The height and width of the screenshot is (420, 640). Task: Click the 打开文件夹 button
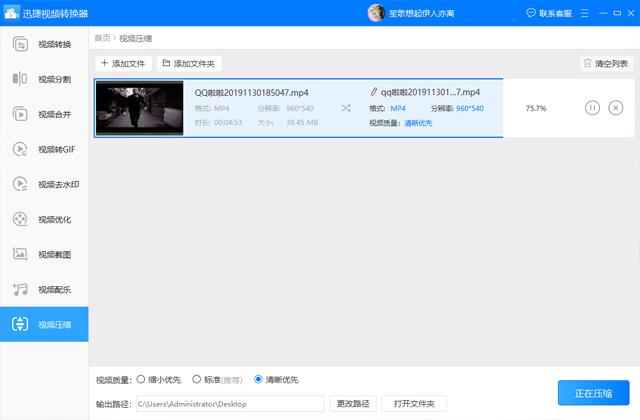(x=414, y=404)
